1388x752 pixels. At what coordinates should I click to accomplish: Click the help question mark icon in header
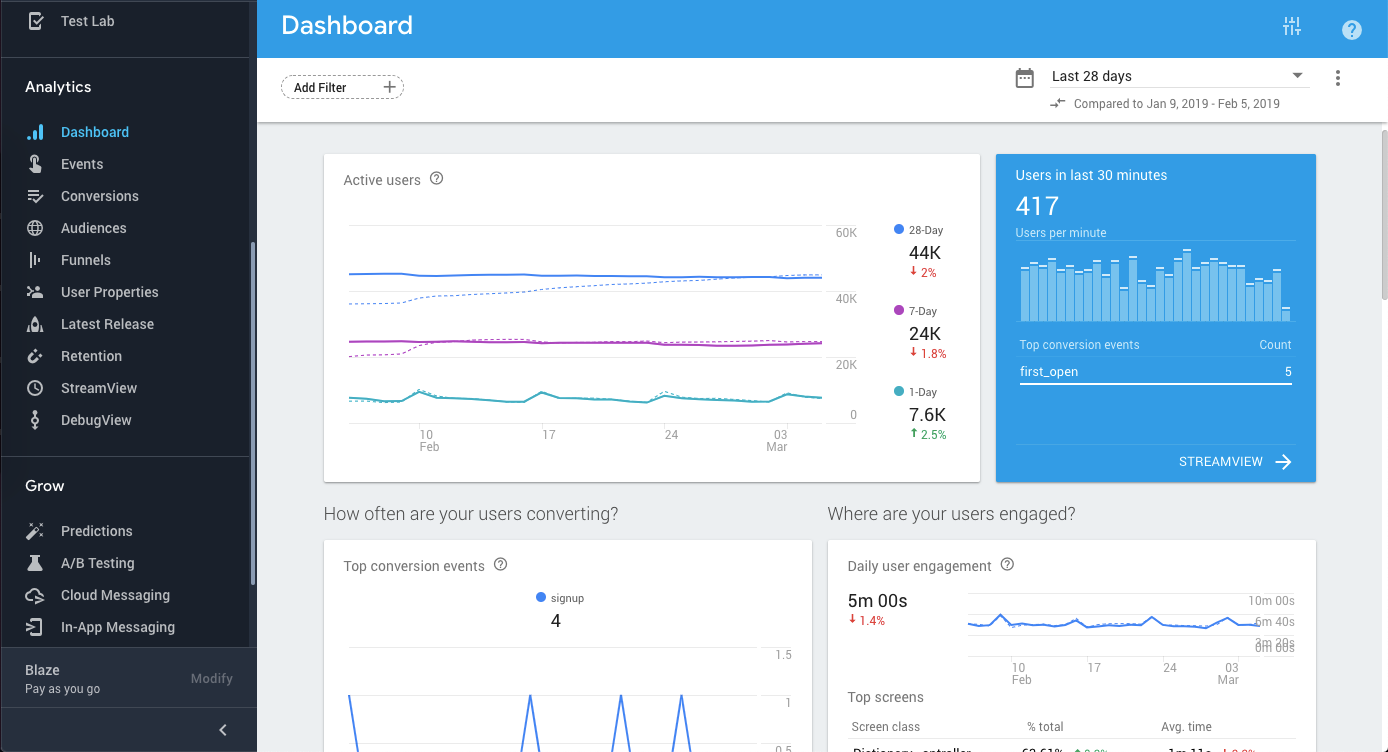[1352, 29]
